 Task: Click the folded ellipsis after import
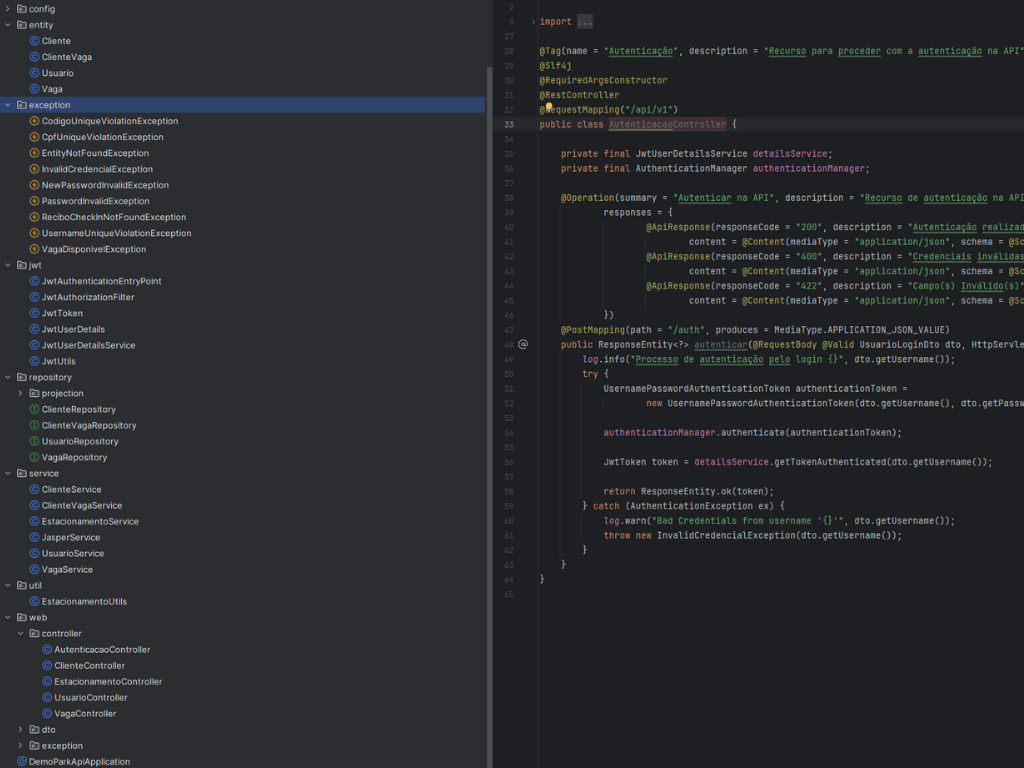[584, 22]
